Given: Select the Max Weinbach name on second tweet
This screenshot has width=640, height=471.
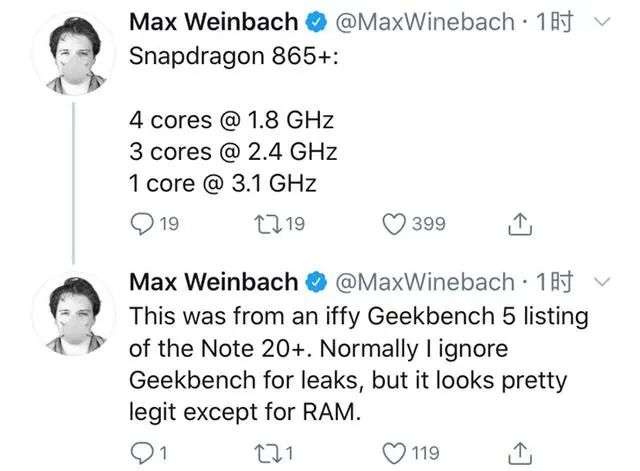Looking at the screenshot, I should pos(214,283).
